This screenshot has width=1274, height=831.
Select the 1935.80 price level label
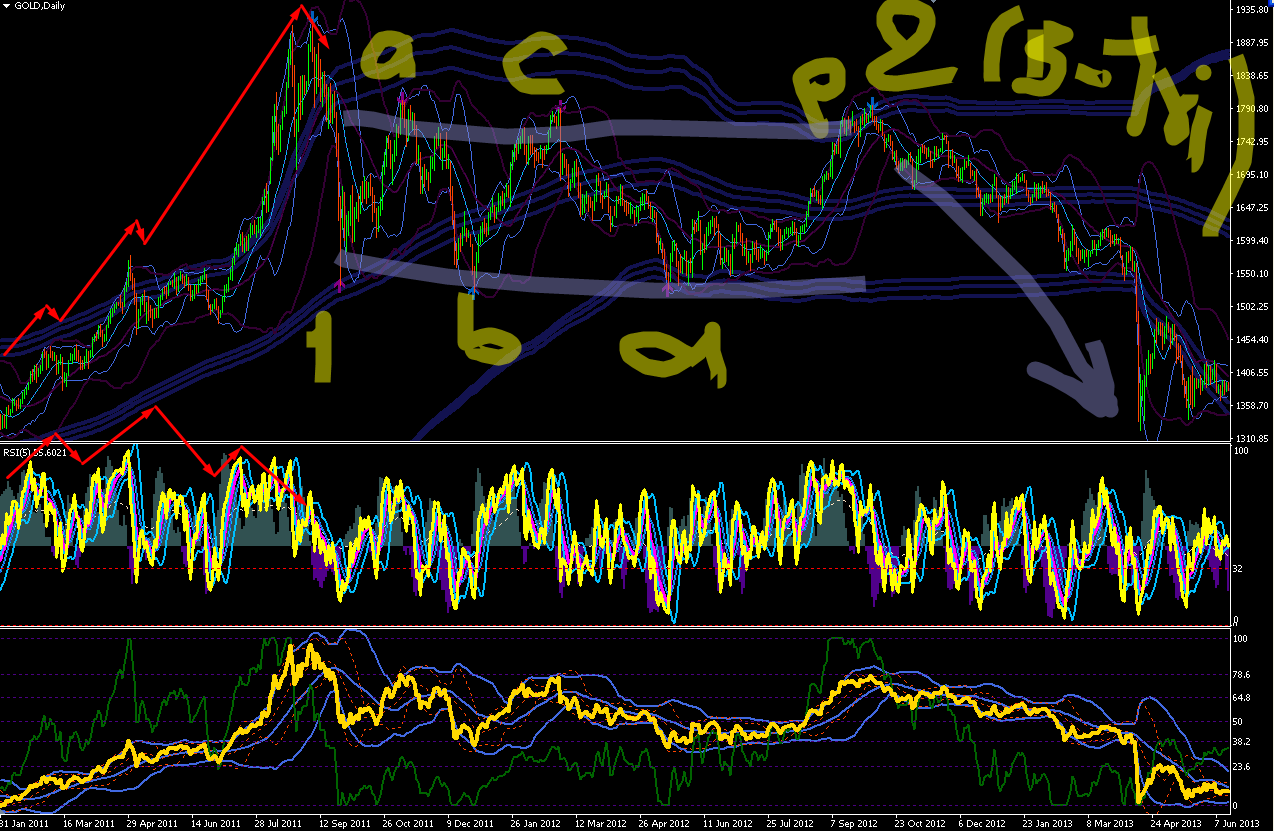[x=1250, y=9]
